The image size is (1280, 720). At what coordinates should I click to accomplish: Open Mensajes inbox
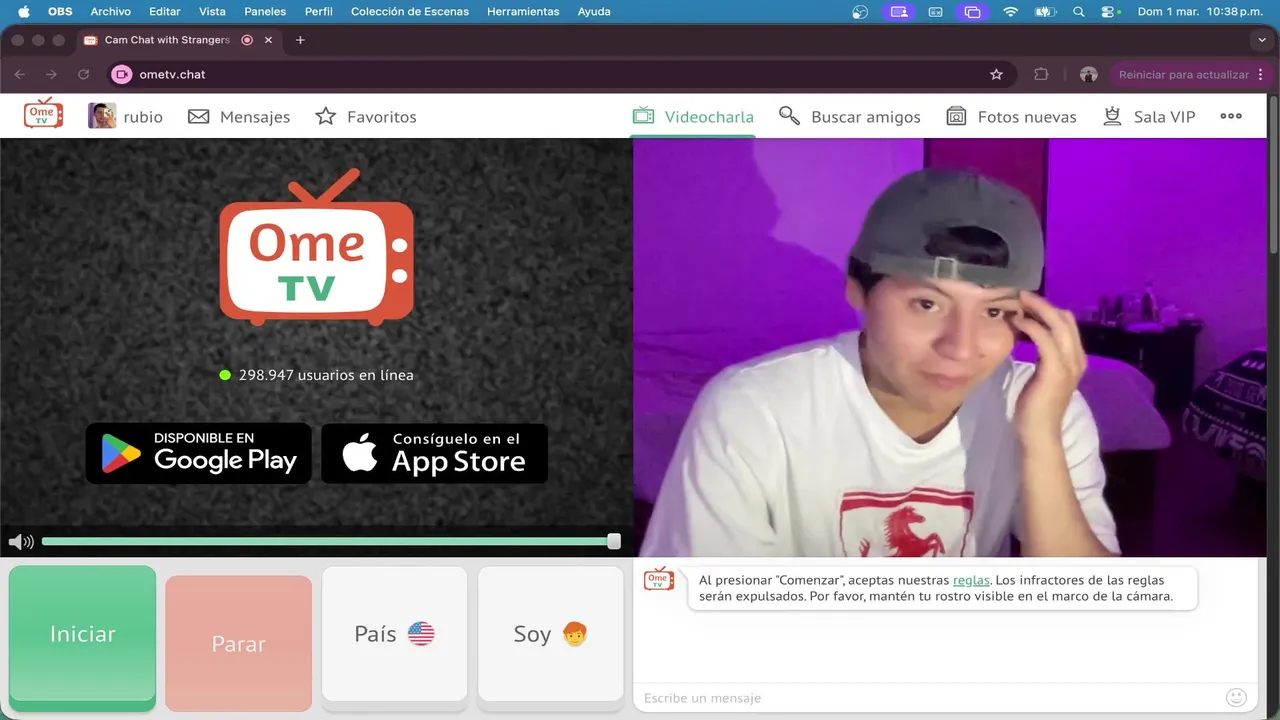tap(239, 117)
